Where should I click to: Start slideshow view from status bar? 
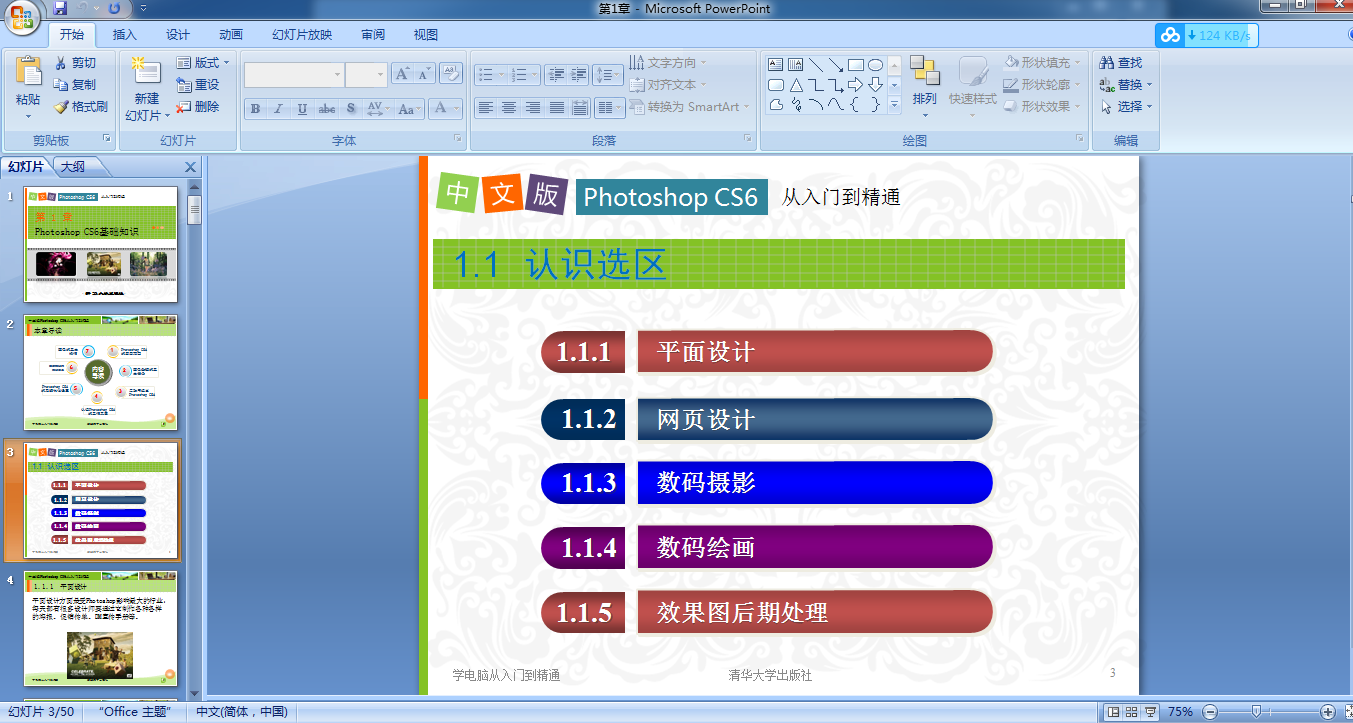(x=1150, y=712)
